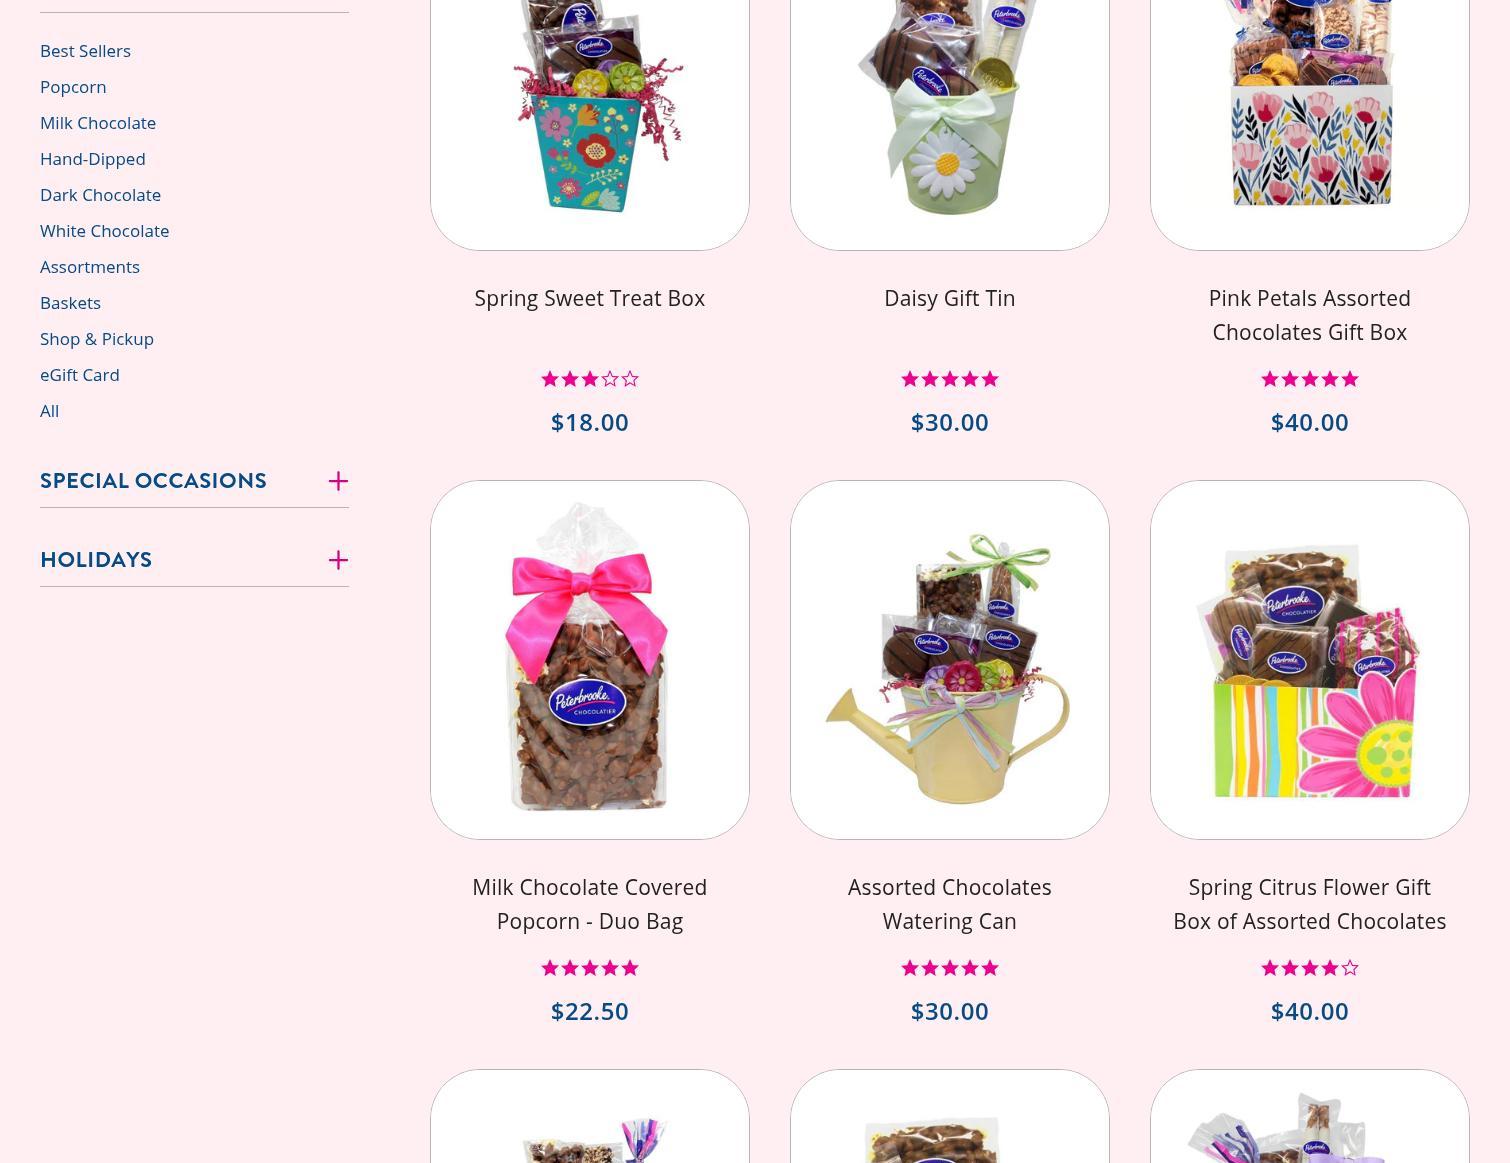This screenshot has width=1510, height=1163.
Task: Open the Assorted Chocolates Watering Can image
Action: coord(950,660)
